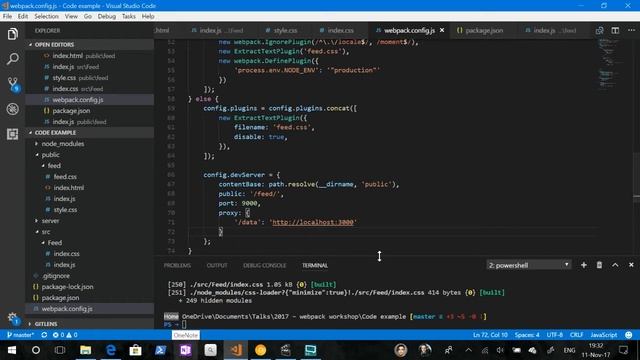The image size is (640, 360).
Task: Open the File menu
Action: (7, 16)
